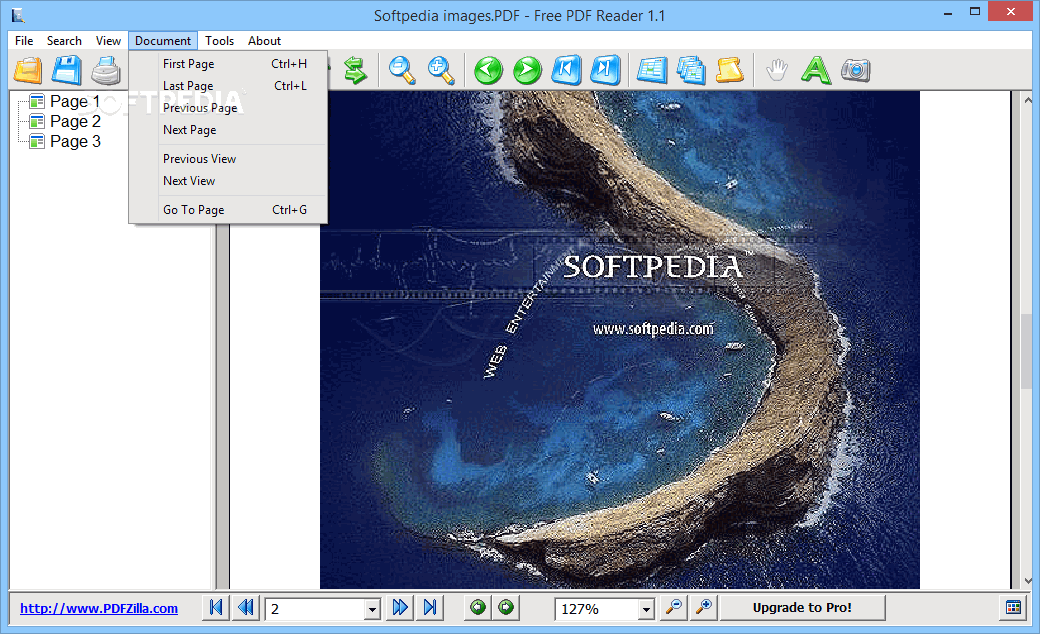The height and width of the screenshot is (634, 1040).
Task: Choose First Page from Document menu
Action: (228, 64)
